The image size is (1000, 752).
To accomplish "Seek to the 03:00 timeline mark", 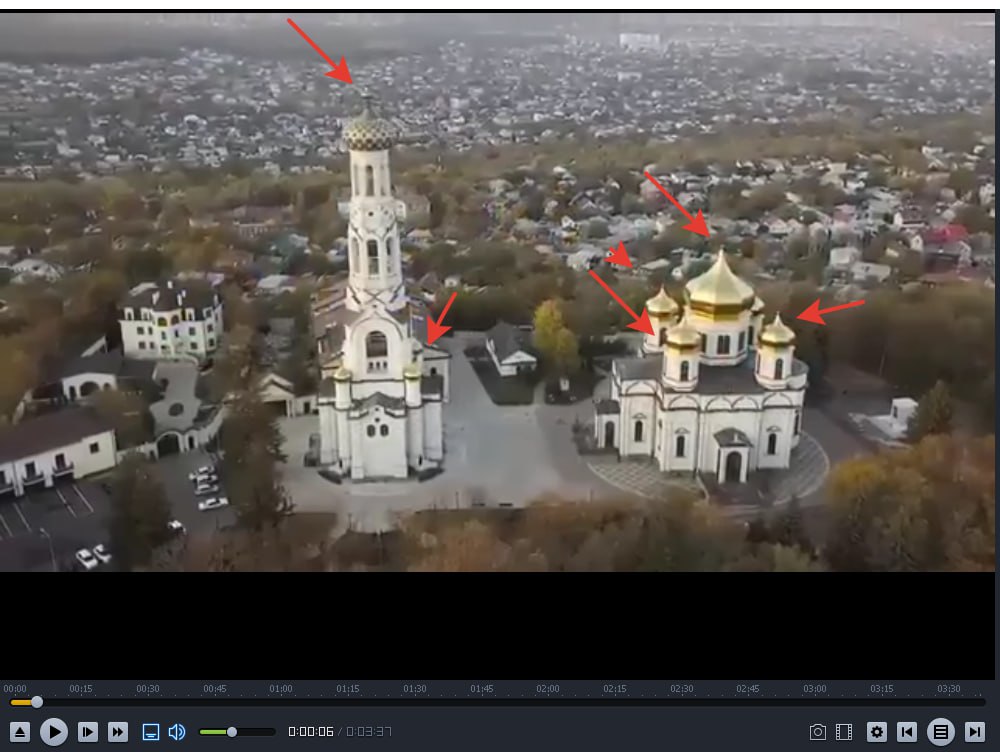I will click(815, 689).
